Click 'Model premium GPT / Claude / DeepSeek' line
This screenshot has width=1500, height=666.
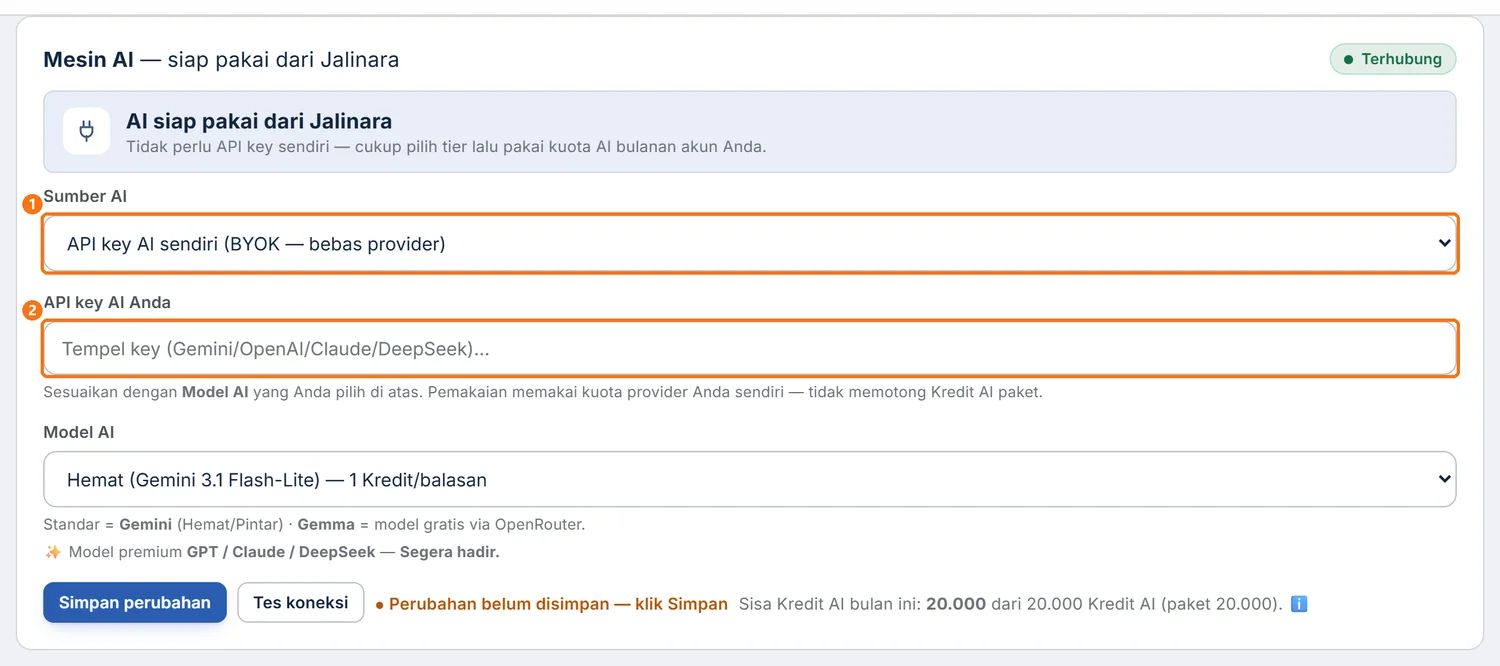coord(284,552)
